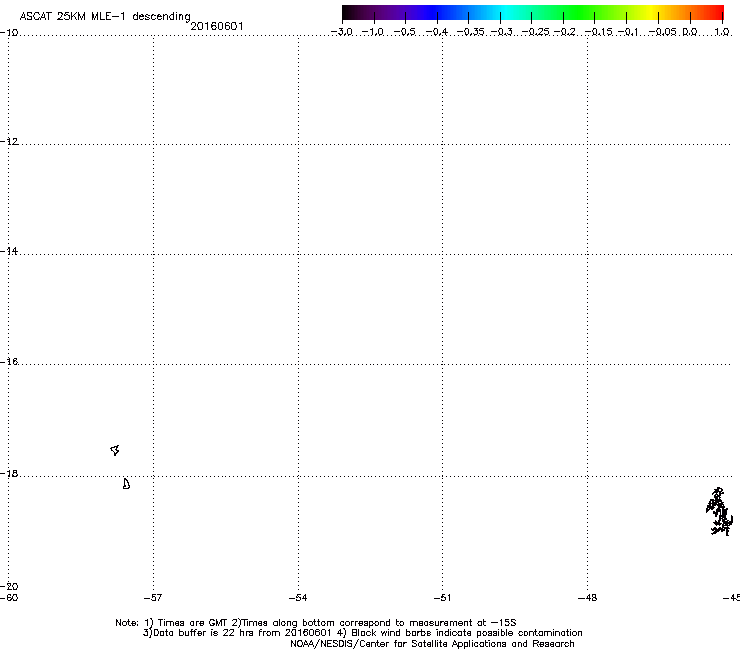Click the -0.05 color scale label
740x650 pixels.
click(662, 32)
